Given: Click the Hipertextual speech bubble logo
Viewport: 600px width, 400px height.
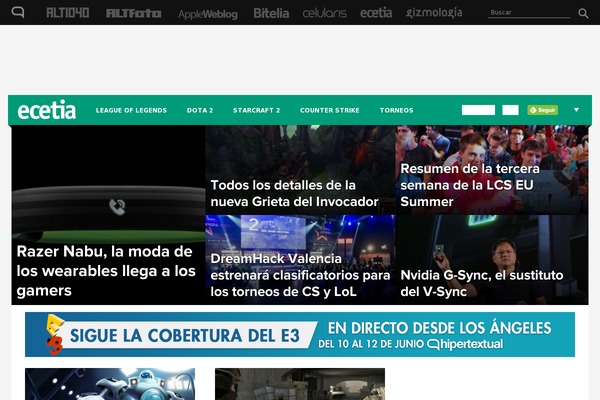Looking at the screenshot, I should click(18, 13).
